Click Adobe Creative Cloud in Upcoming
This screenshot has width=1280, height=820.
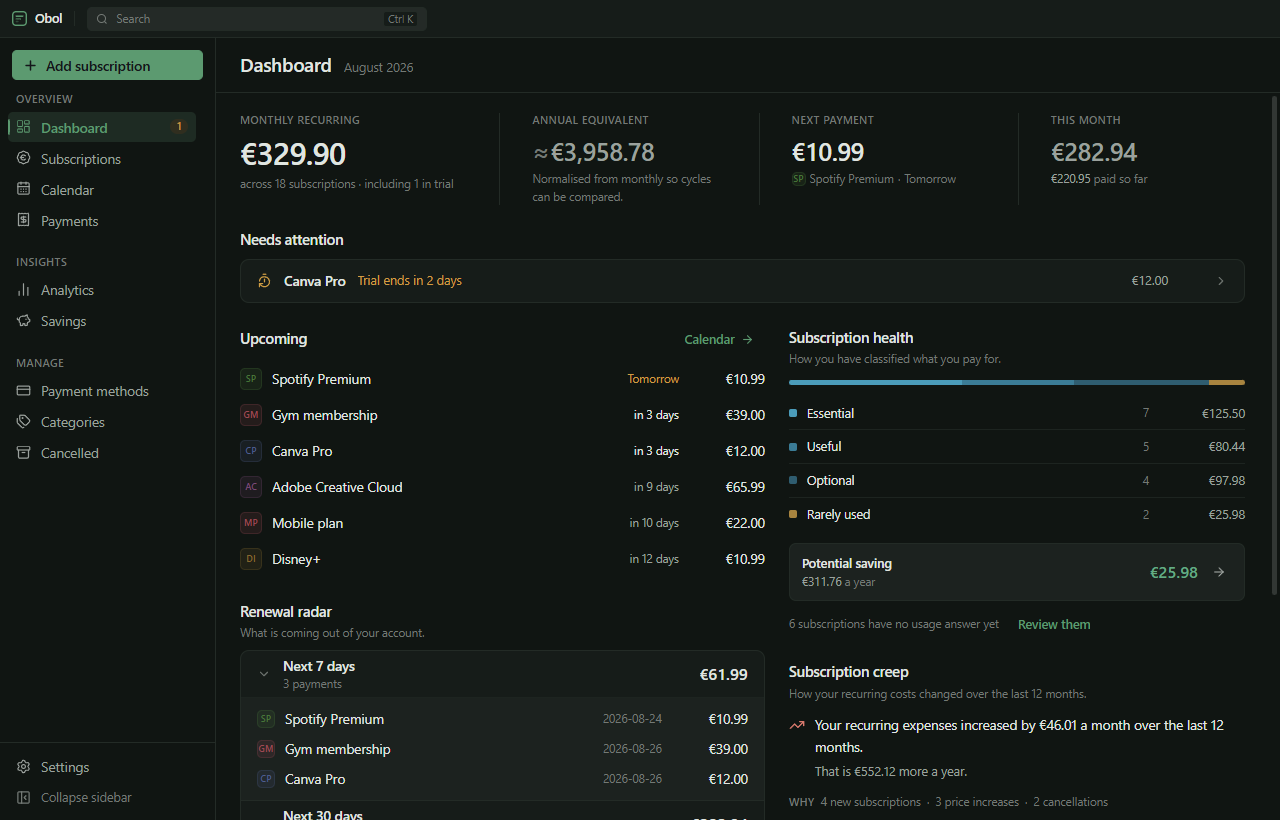(502, 487)
